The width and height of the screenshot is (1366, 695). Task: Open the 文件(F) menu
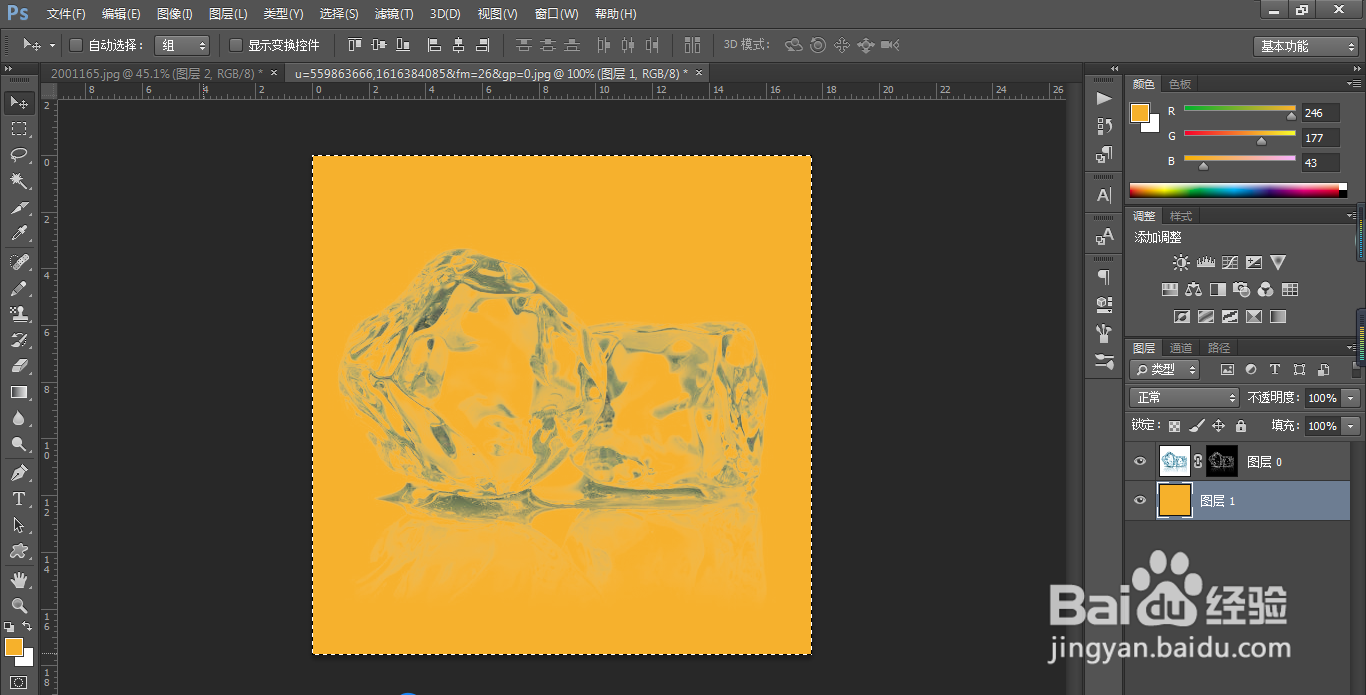point(66,14)
